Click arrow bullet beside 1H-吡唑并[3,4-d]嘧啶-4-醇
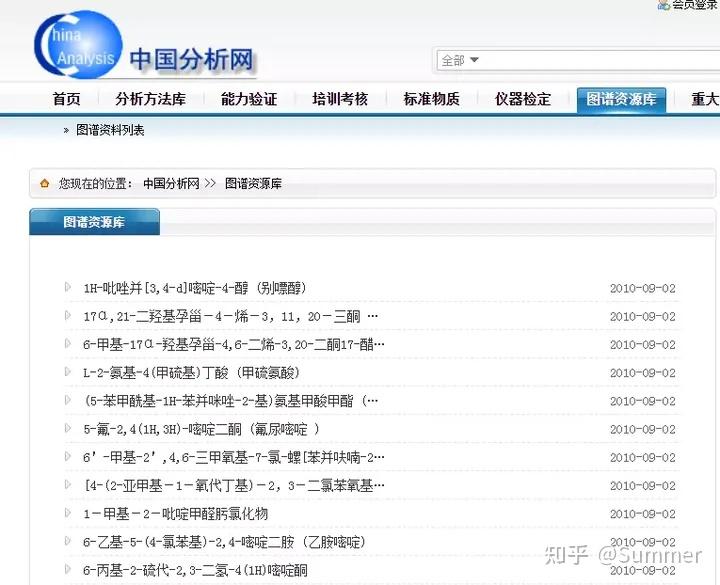720x585 pixels. click(68, 287)
